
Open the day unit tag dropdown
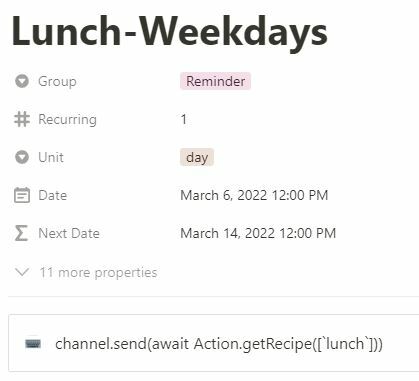tap(197, 157)
